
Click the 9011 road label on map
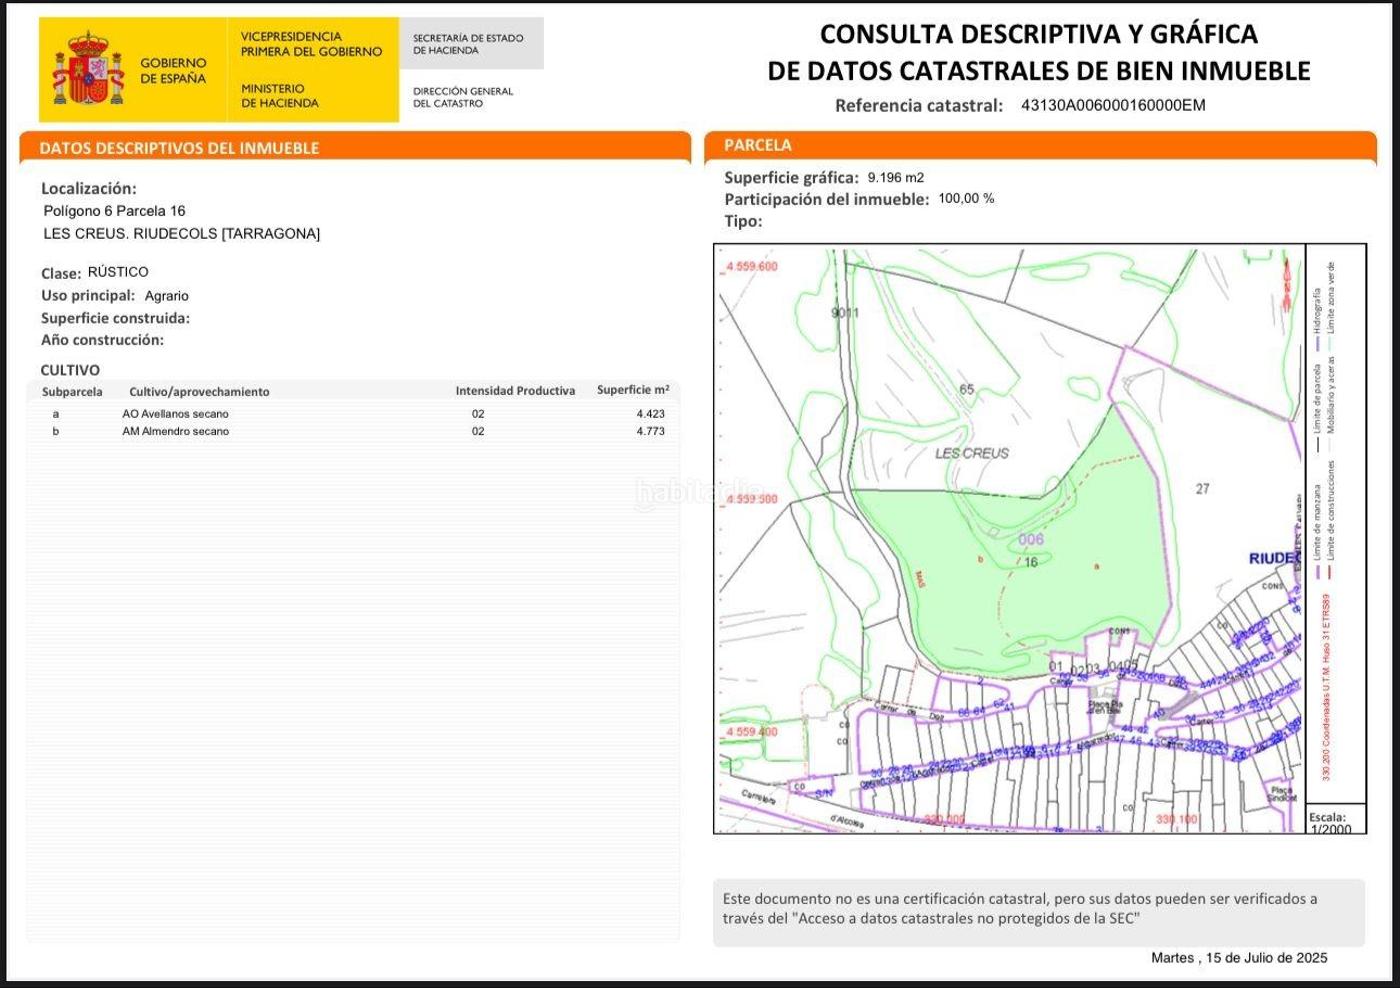845,313
